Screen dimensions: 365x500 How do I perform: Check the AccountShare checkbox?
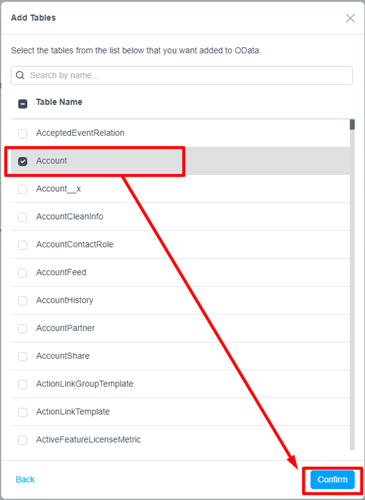coord(23,356)
